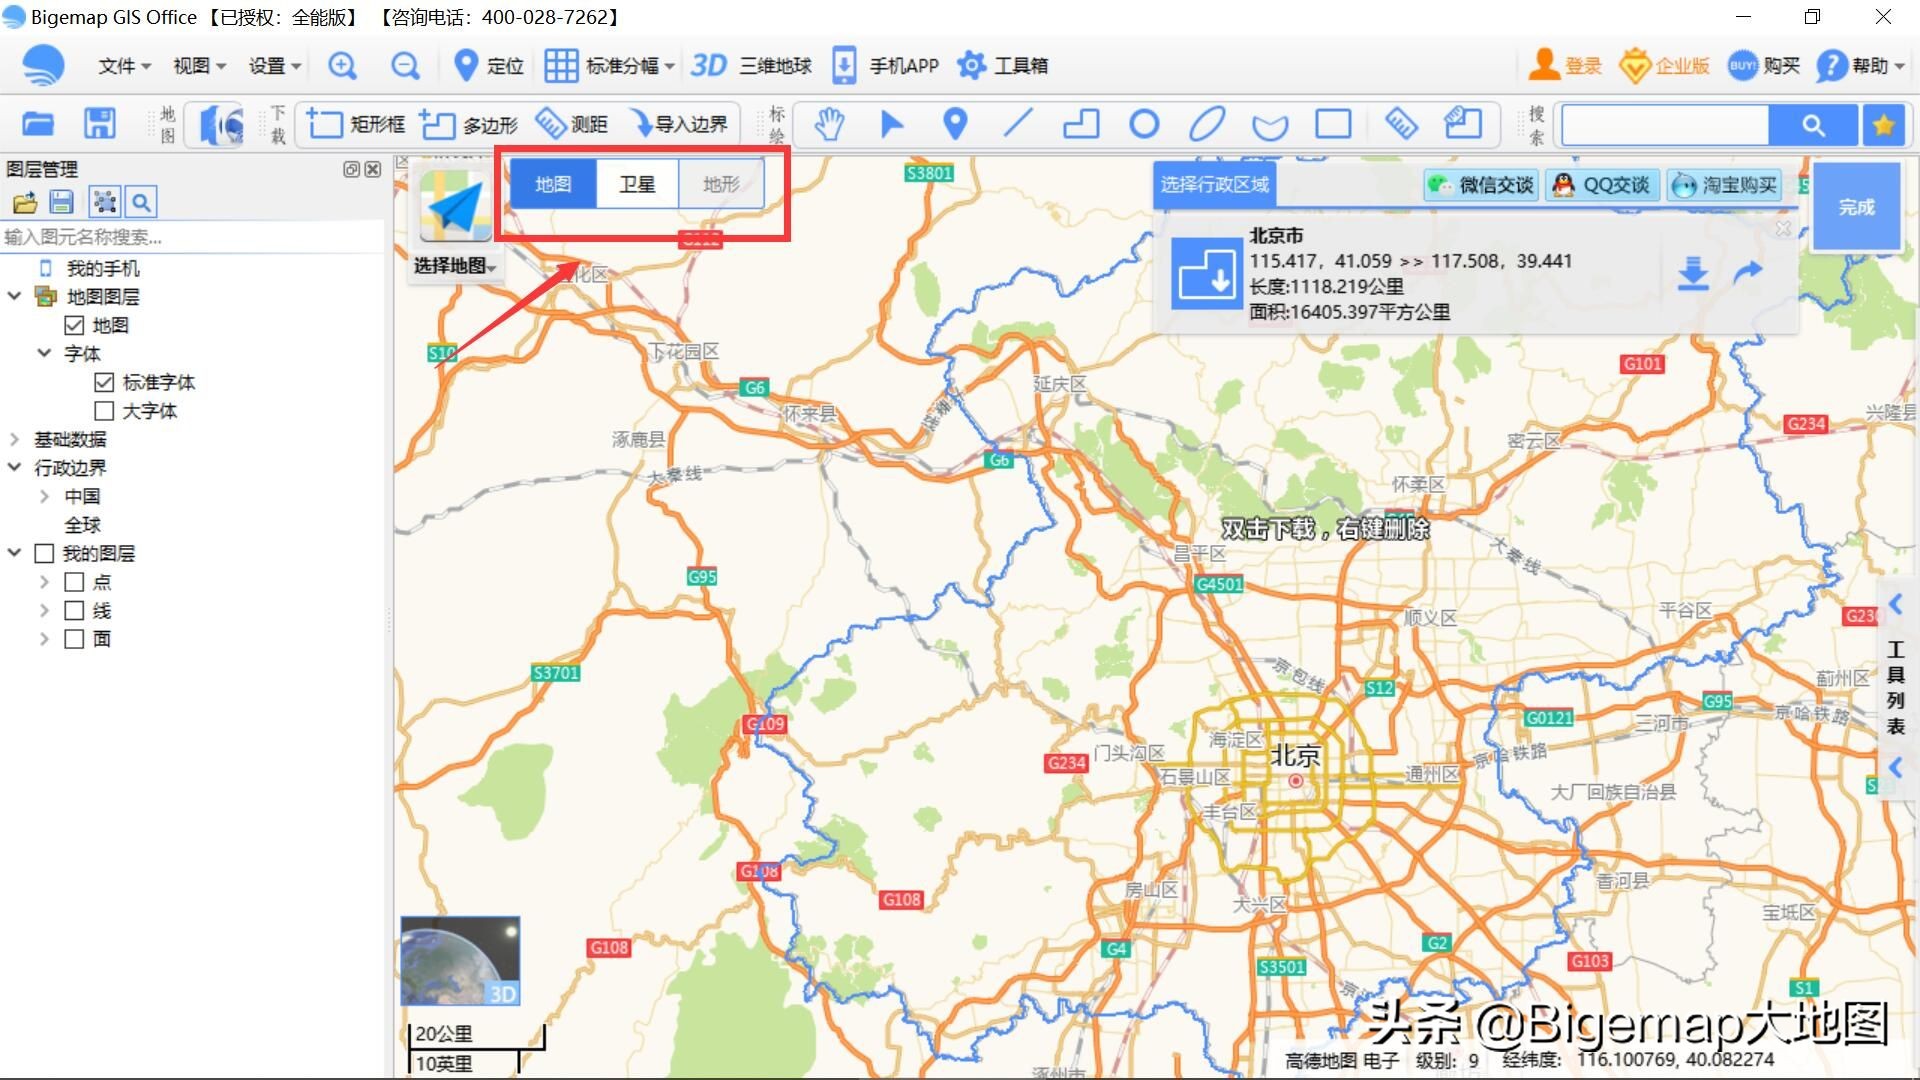
Task: Open the 3D 三维地球 view
Action: (752, 66)
